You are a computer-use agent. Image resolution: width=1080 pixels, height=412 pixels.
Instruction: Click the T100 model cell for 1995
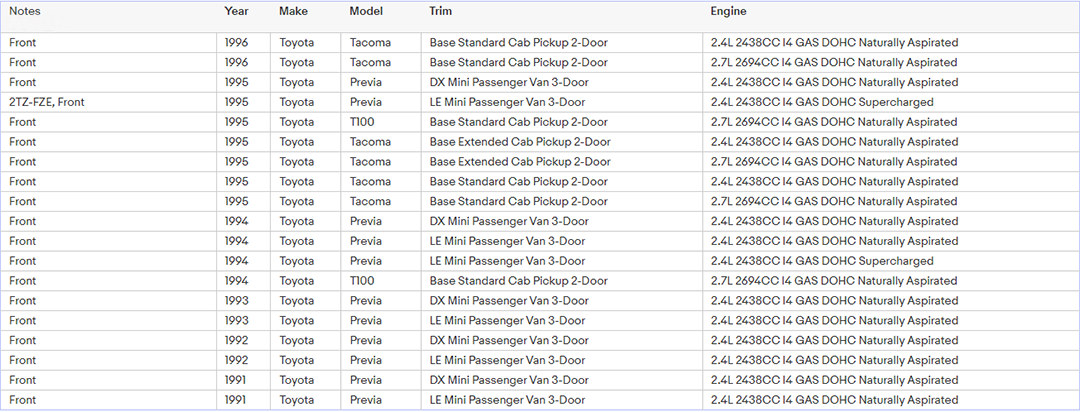pyautogui.click(x=362, y=122)
